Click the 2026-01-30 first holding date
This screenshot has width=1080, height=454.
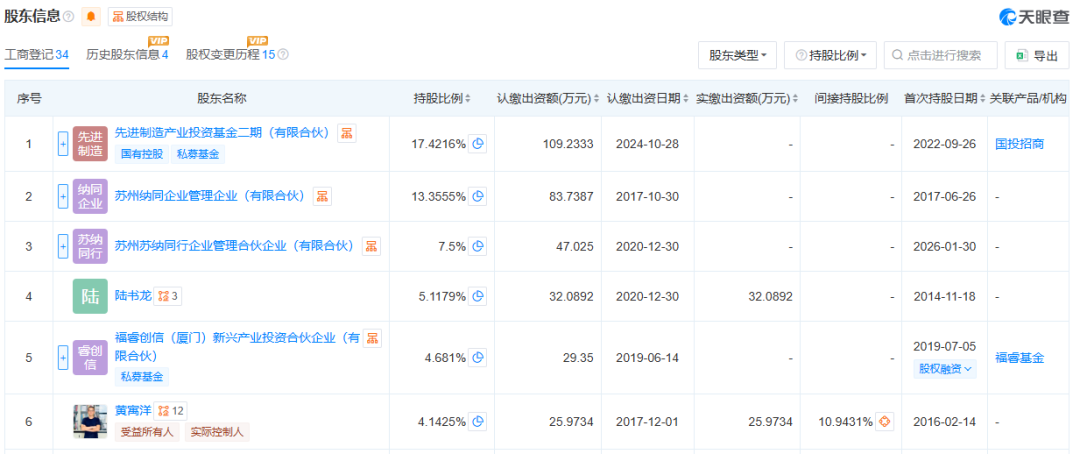tap(944, 246)
